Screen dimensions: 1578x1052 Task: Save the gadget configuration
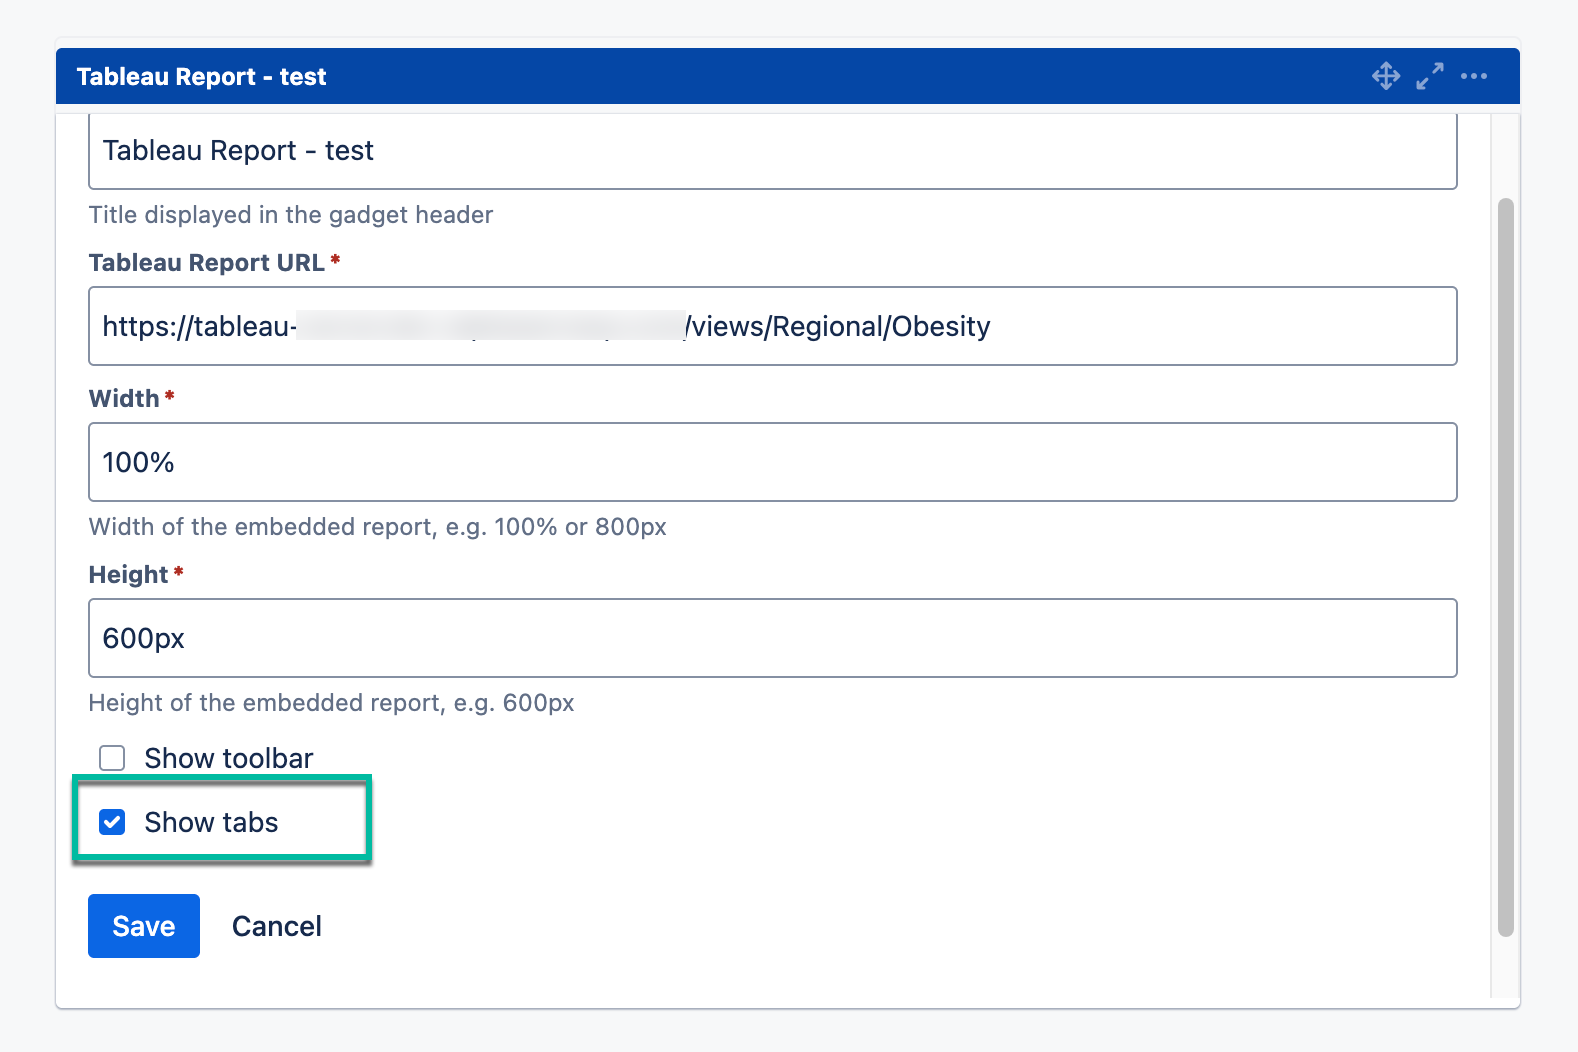pos(144,926)
